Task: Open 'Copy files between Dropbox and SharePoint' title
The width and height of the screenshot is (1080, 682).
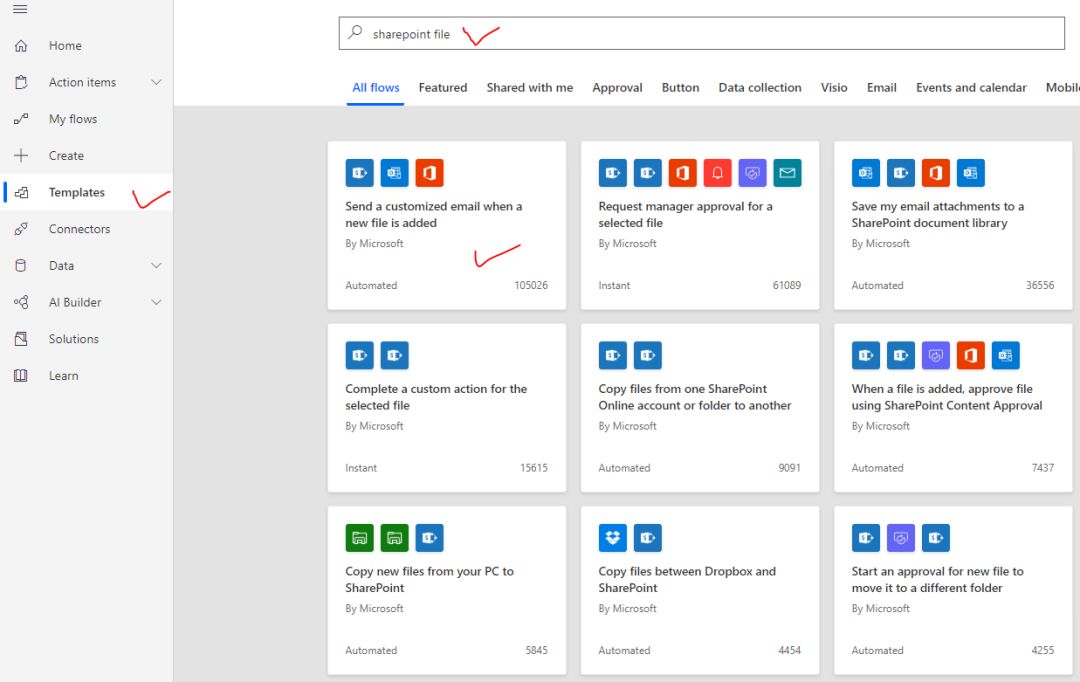Action: coord(687,579)
